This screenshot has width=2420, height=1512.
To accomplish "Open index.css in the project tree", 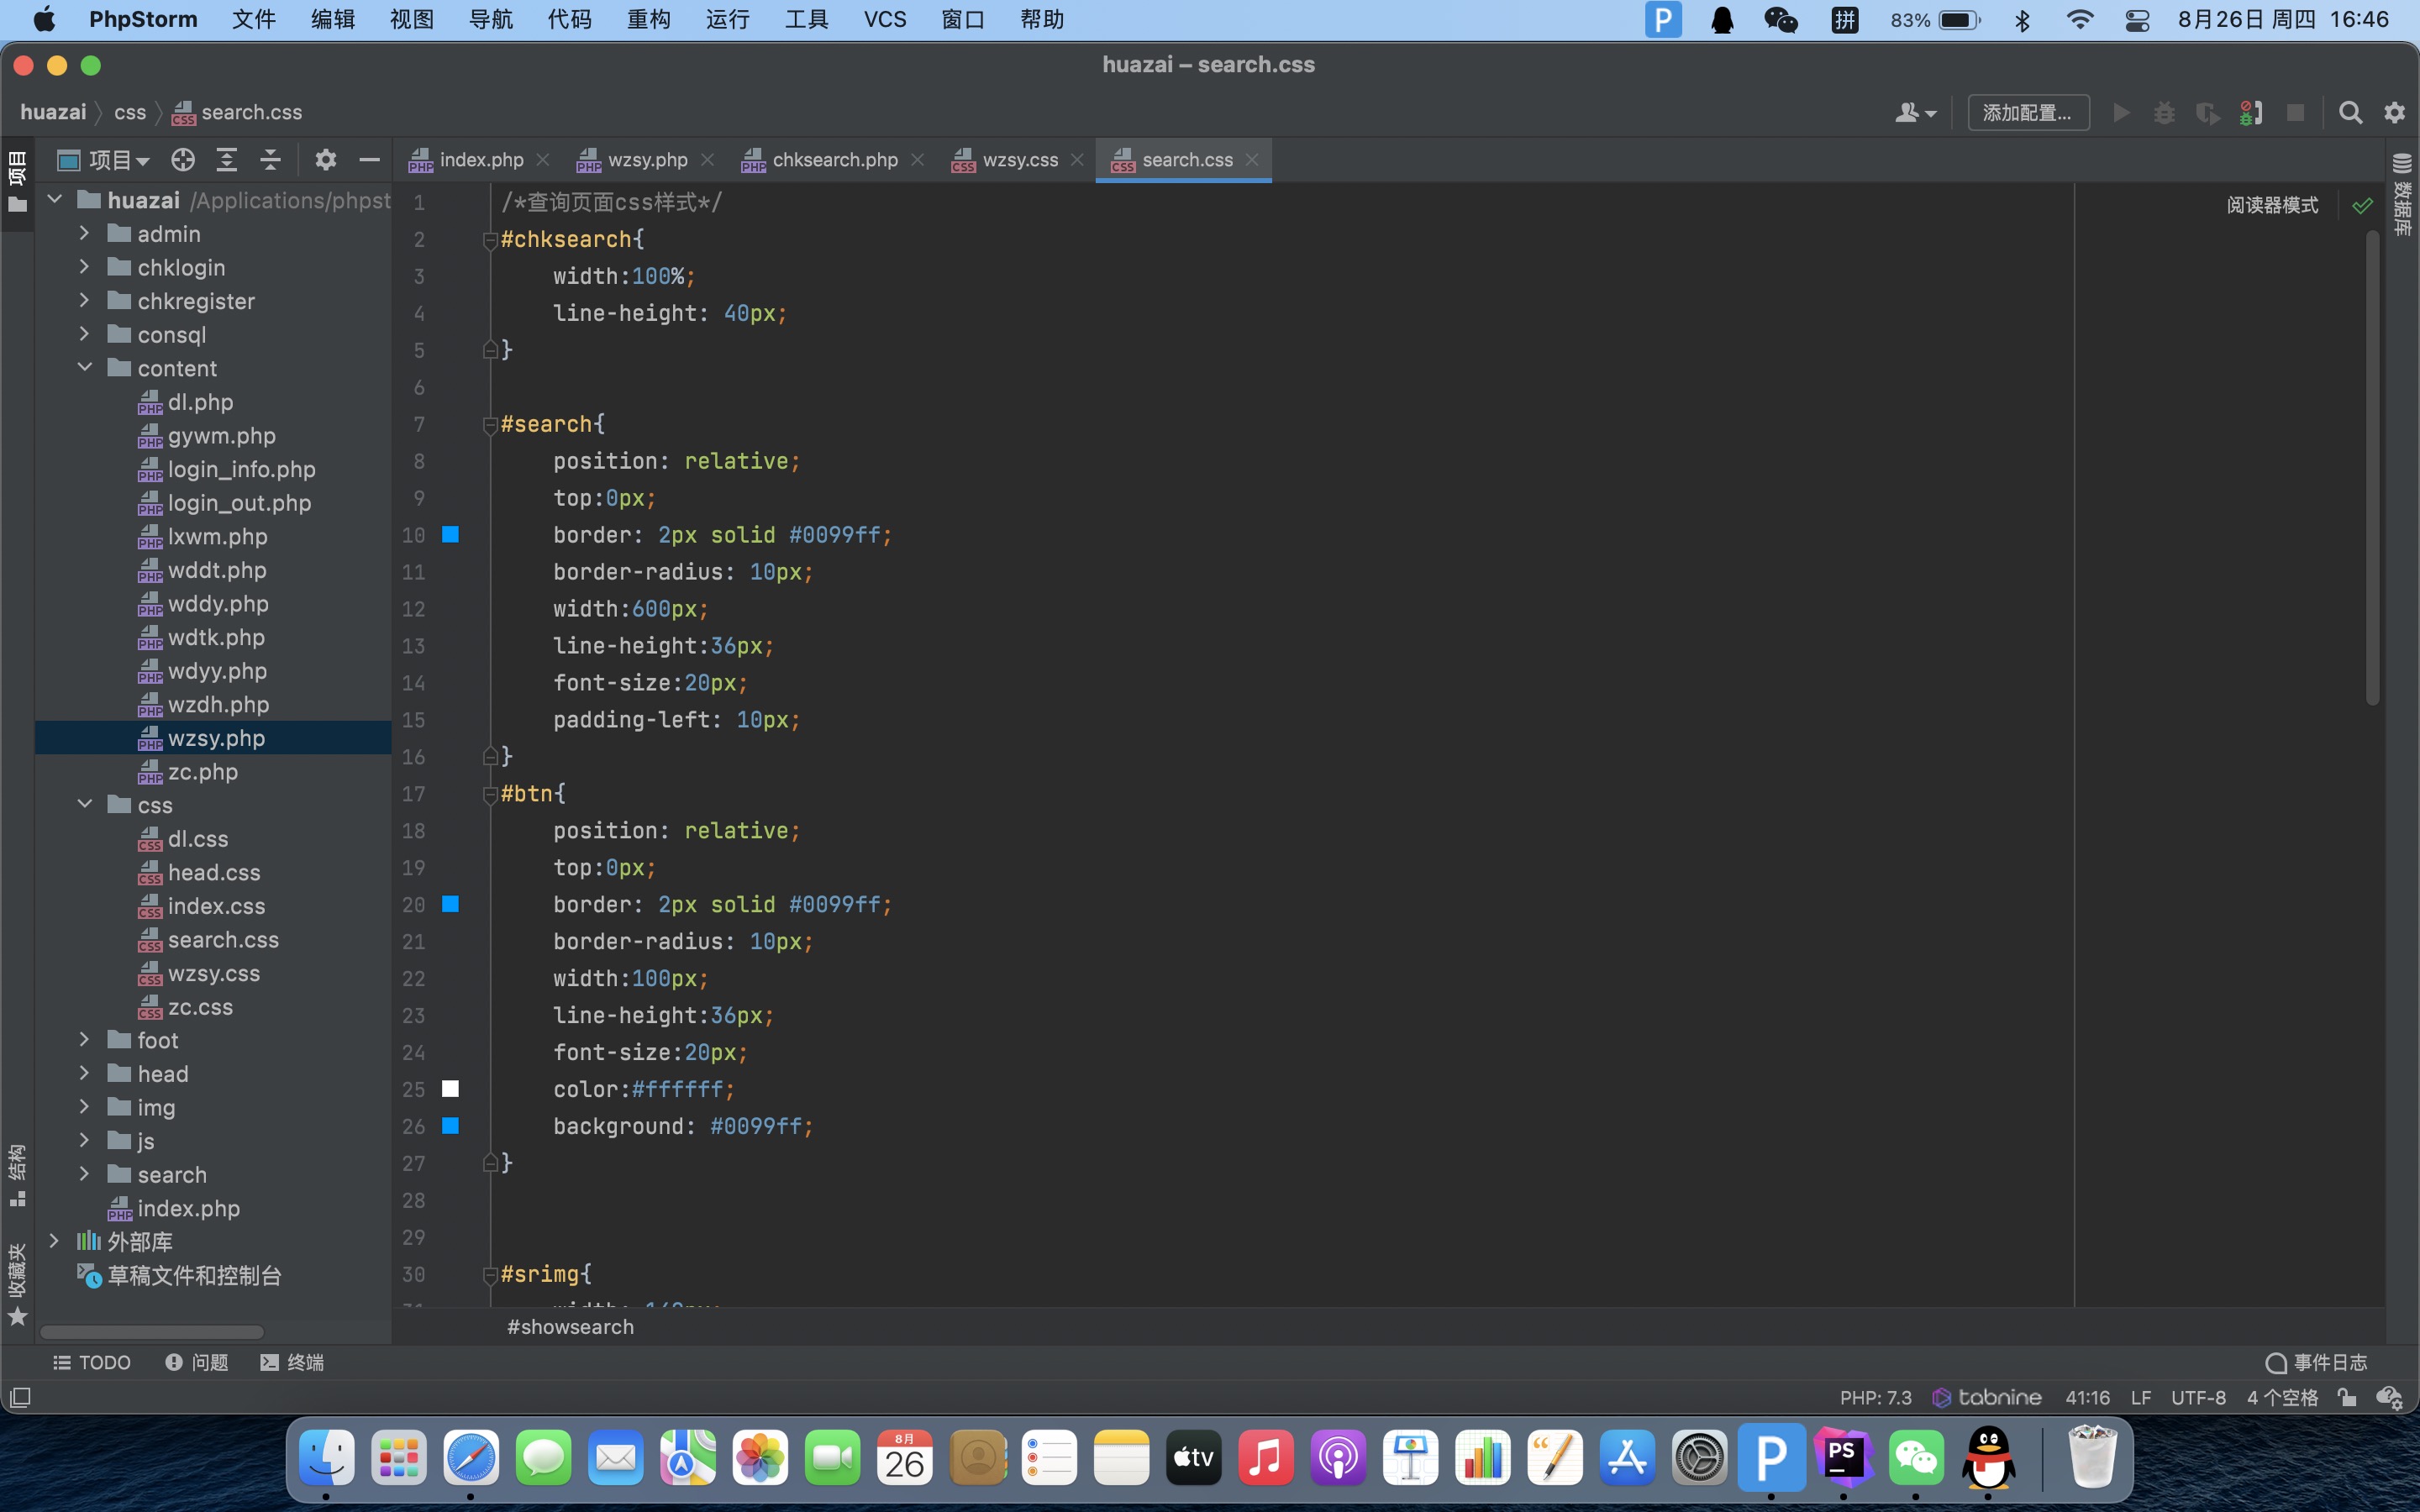I will 216,906.
